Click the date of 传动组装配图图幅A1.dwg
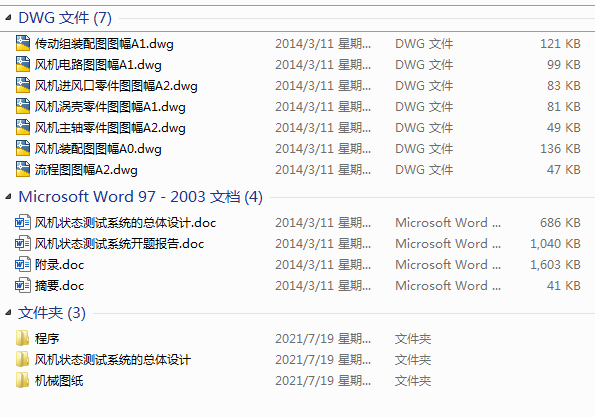This screenshot has width=595, height=417. [x=323, y=44]
